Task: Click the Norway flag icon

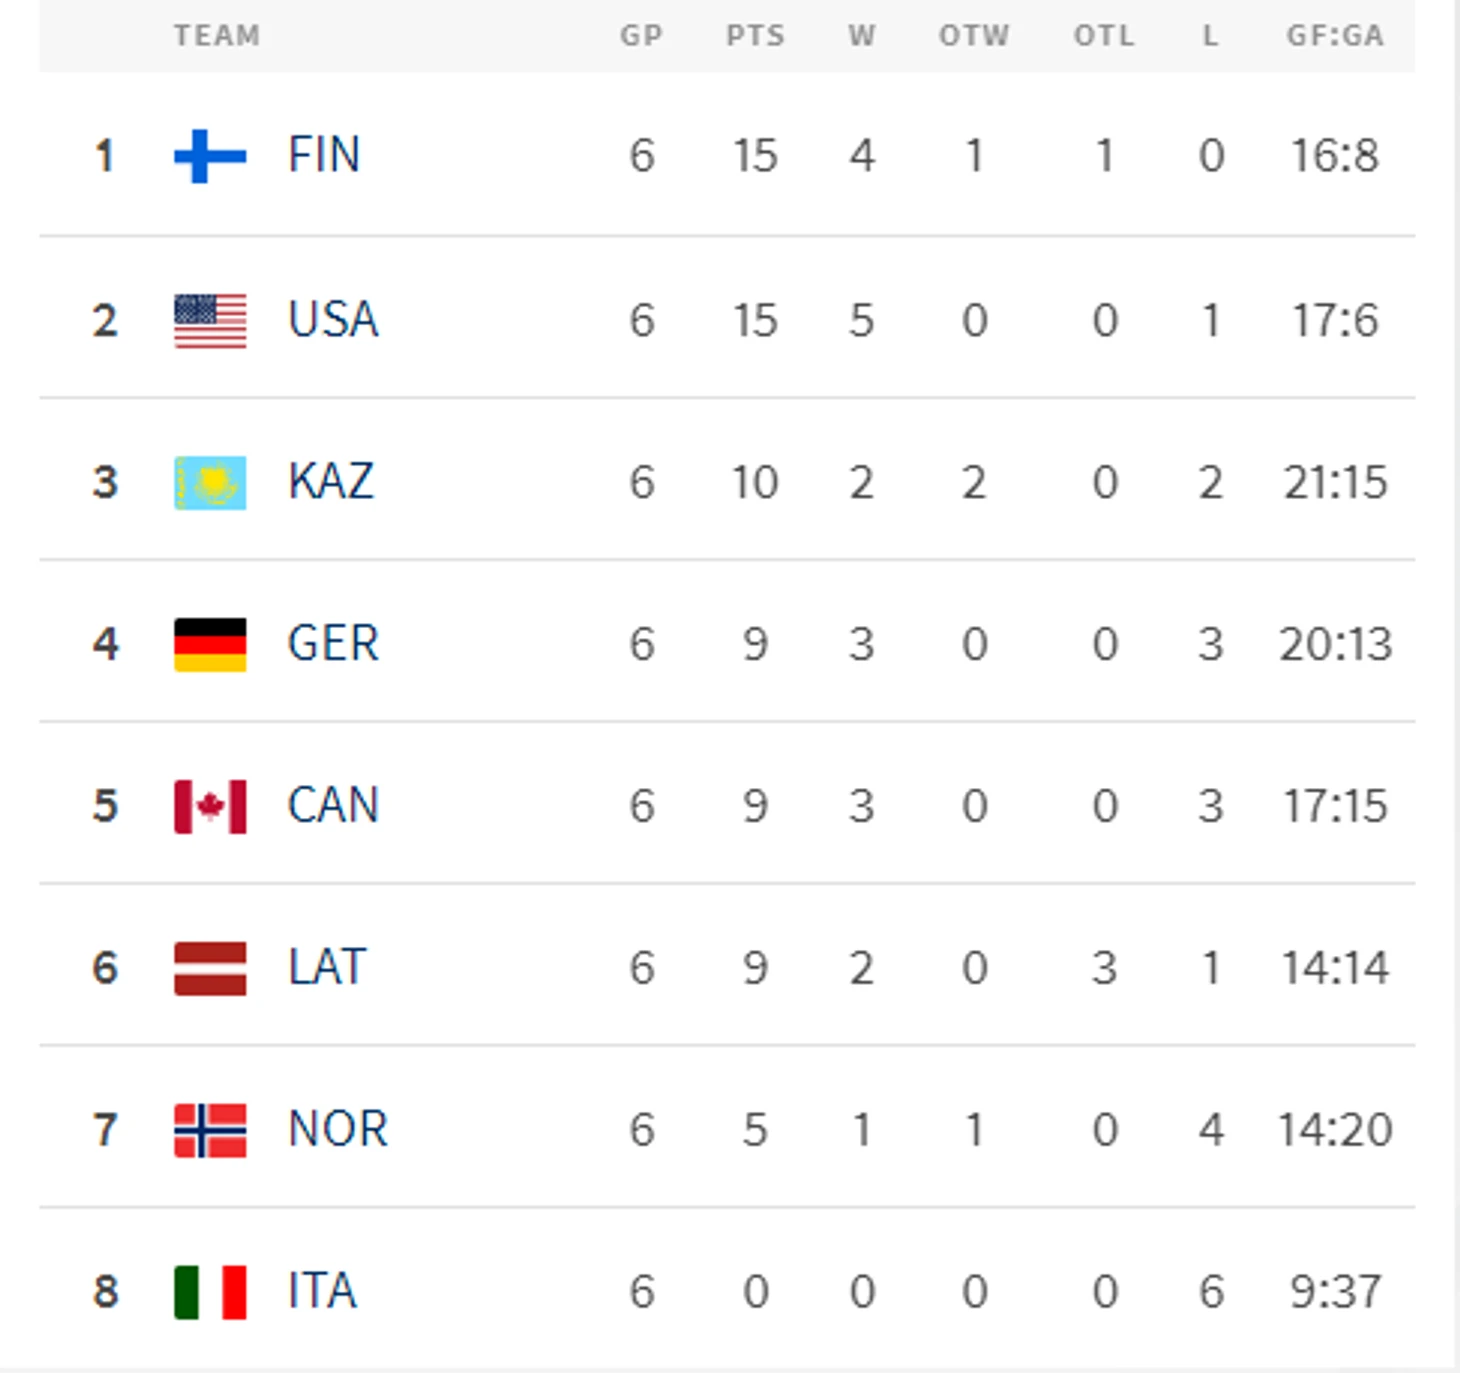Action: coord(210,1130)
